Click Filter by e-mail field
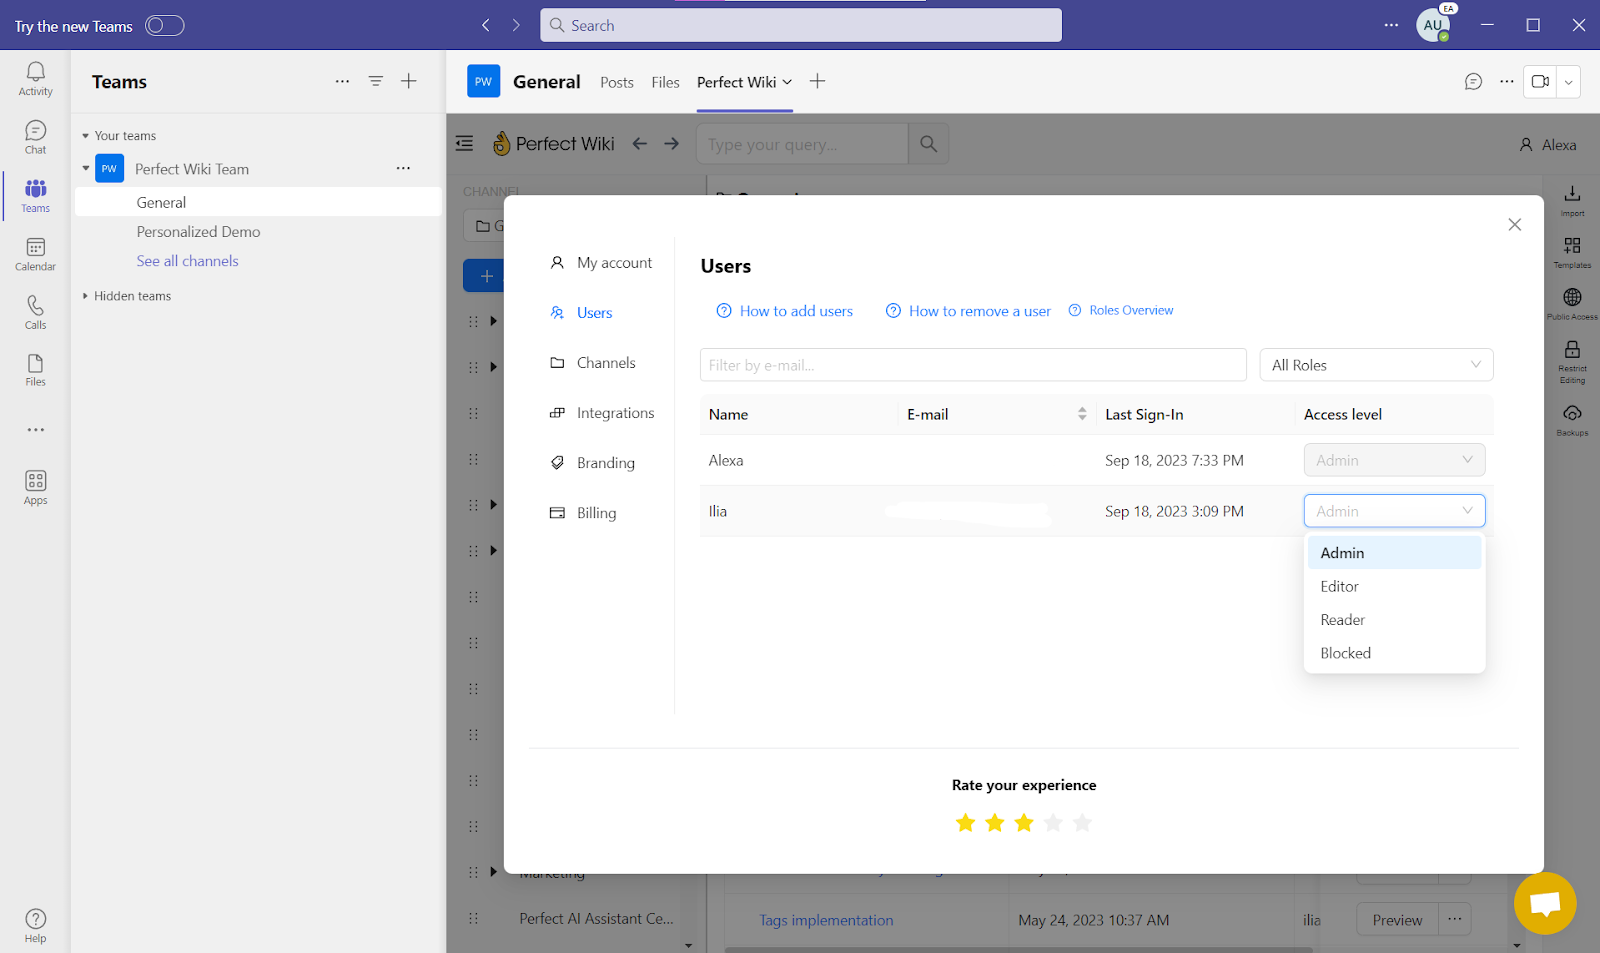Screen dimensions: 1600x953 (973, 365)
